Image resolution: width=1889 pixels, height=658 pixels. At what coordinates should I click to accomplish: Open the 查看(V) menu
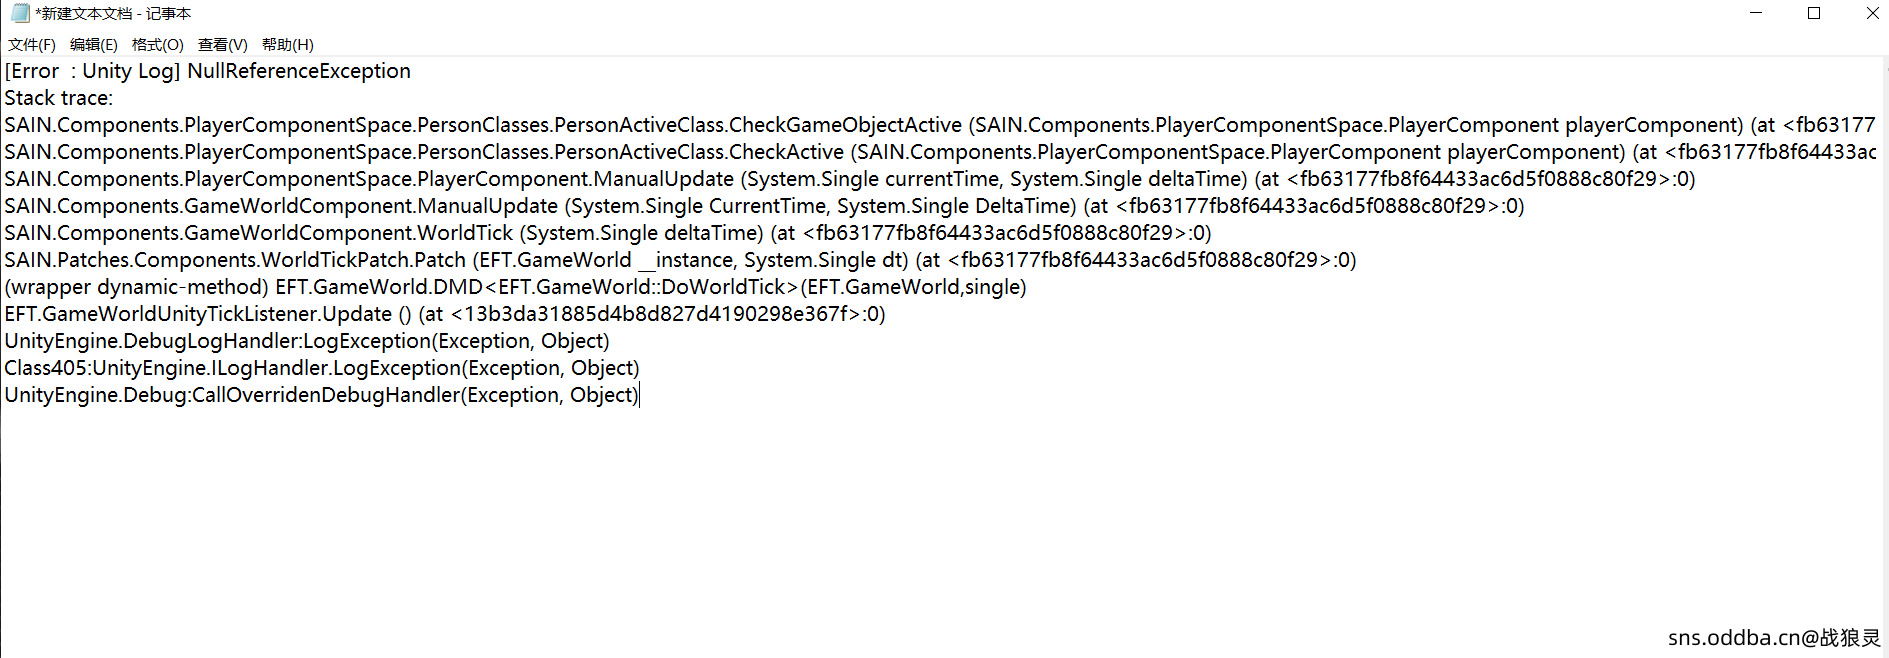click(223, 45)
